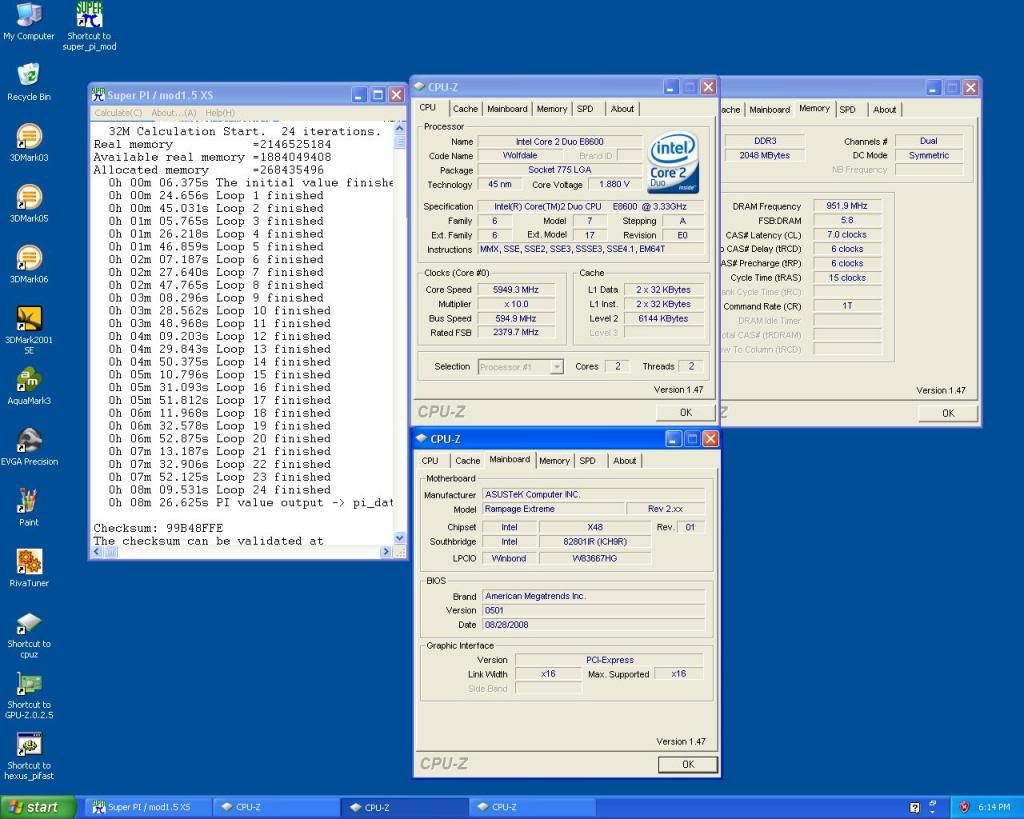
Task: Switch to Memory tab in top CPU-Z window
Action: 552,109
